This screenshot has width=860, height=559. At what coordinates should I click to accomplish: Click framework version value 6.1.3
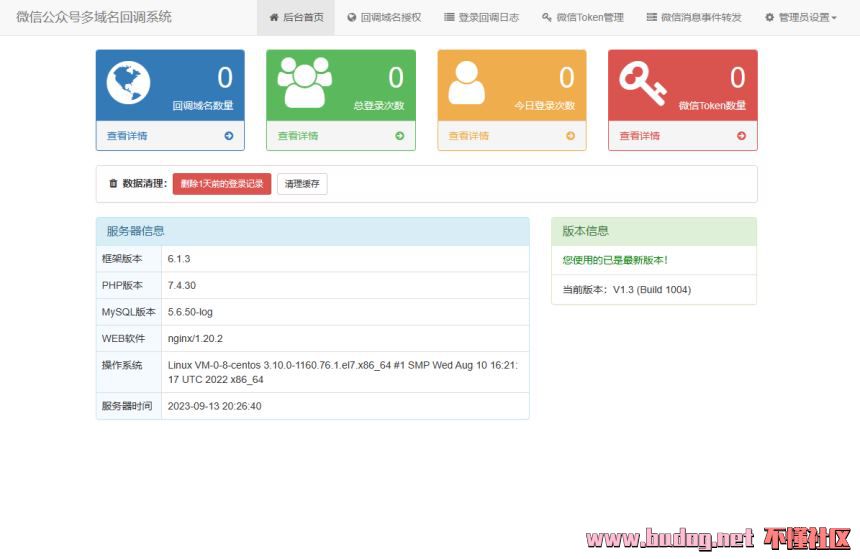coord(179,259)
